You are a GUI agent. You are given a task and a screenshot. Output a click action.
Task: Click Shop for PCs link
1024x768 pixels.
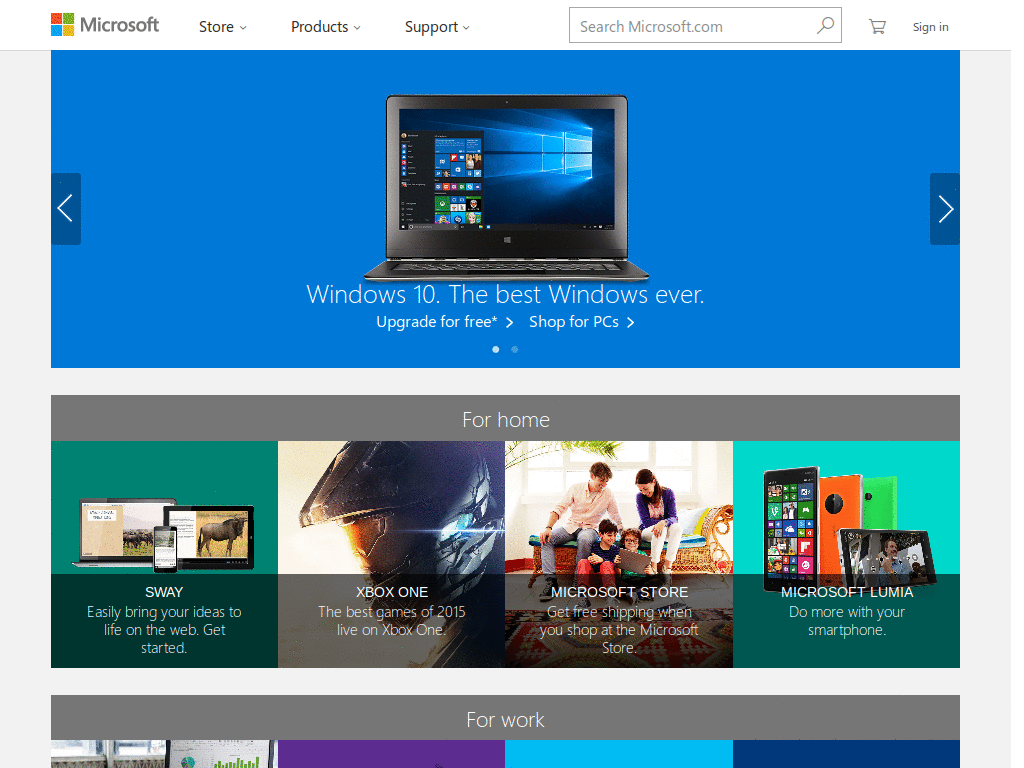582,322
